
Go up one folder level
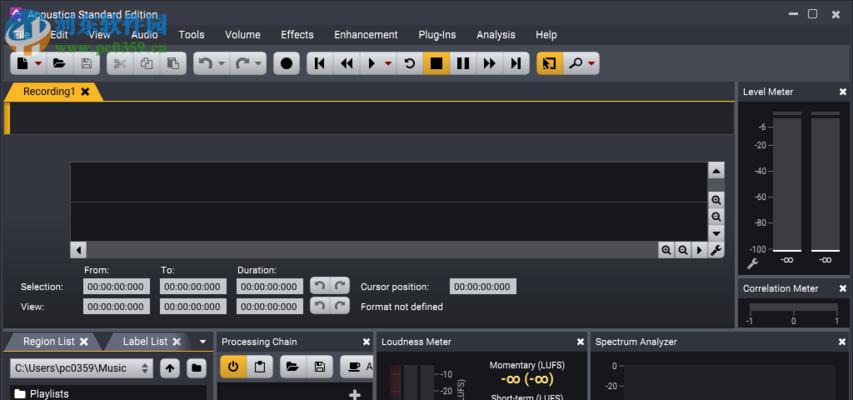pos(170,368)
